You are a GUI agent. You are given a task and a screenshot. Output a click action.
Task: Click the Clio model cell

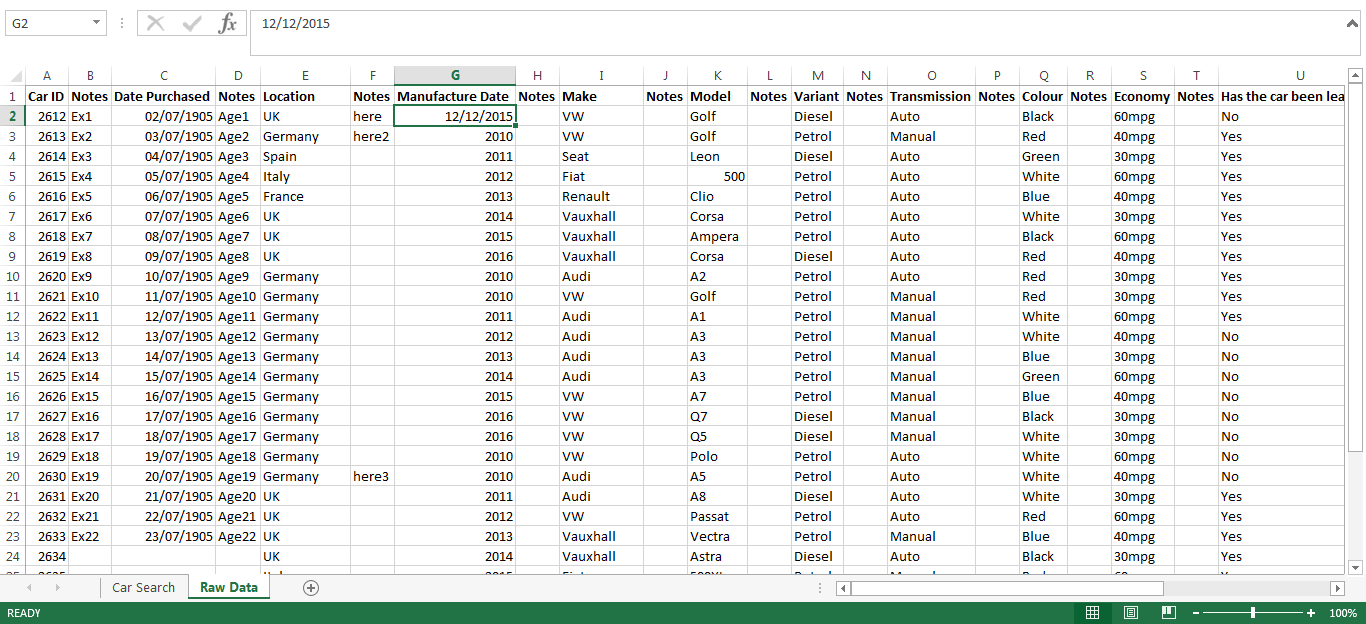click(x=717, y=196)
